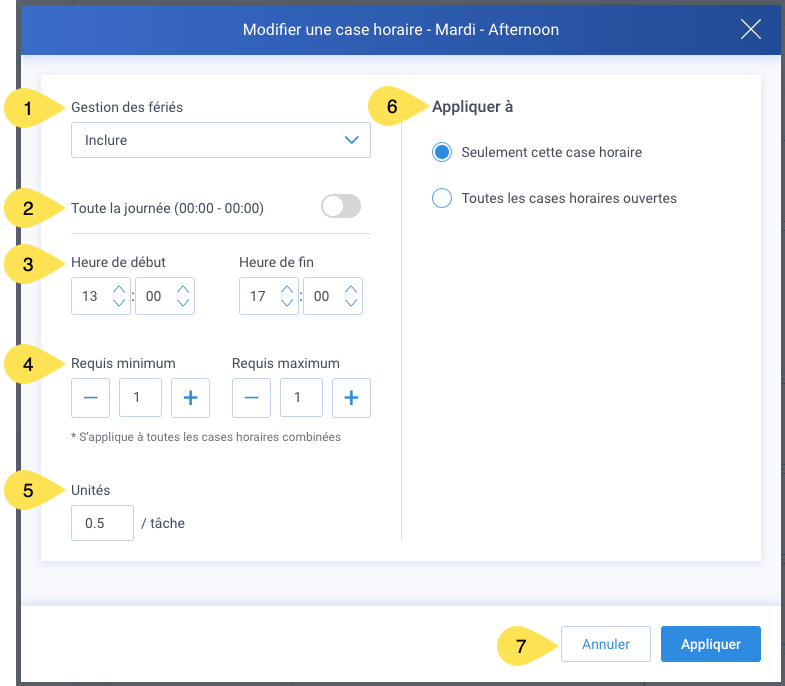Select Toutes les cases horaires ouvertes
This screenshot has width=785, height=686.
click(442, 198)
